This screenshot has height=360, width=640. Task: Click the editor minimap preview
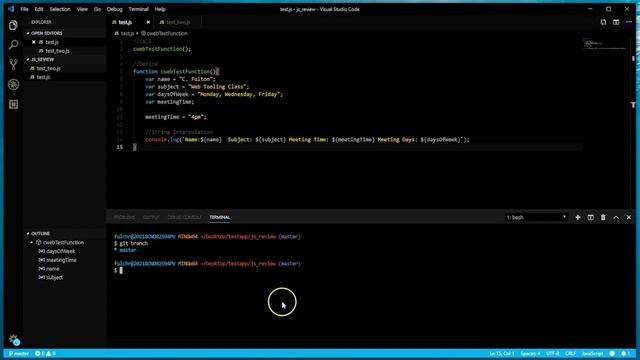(x=604, y=44)
